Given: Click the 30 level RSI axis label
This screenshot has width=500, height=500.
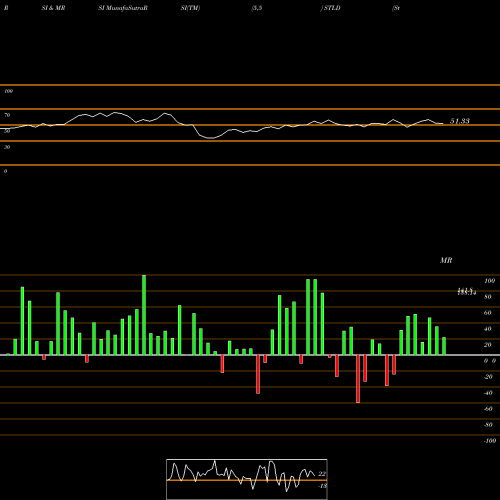Looking at the screenshot, I should point(7,147).
